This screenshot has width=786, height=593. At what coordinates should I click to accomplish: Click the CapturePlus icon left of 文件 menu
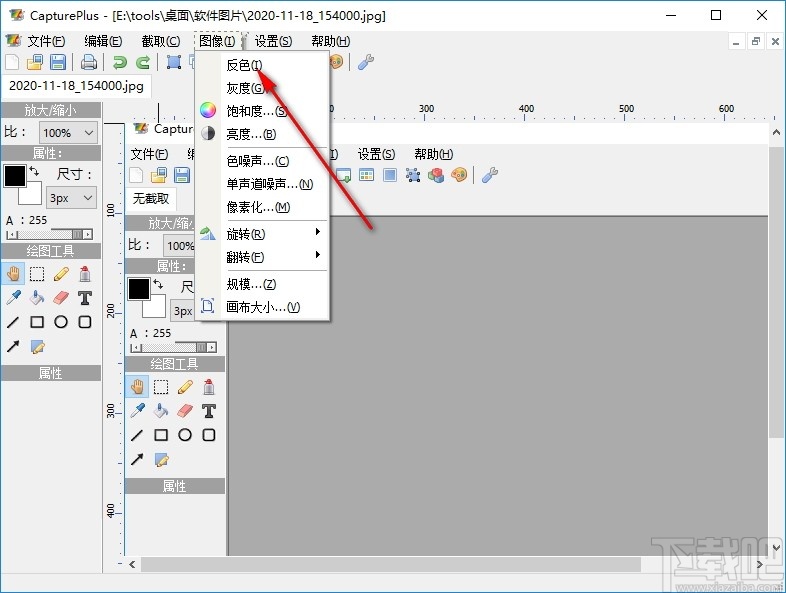pos(13,41)
